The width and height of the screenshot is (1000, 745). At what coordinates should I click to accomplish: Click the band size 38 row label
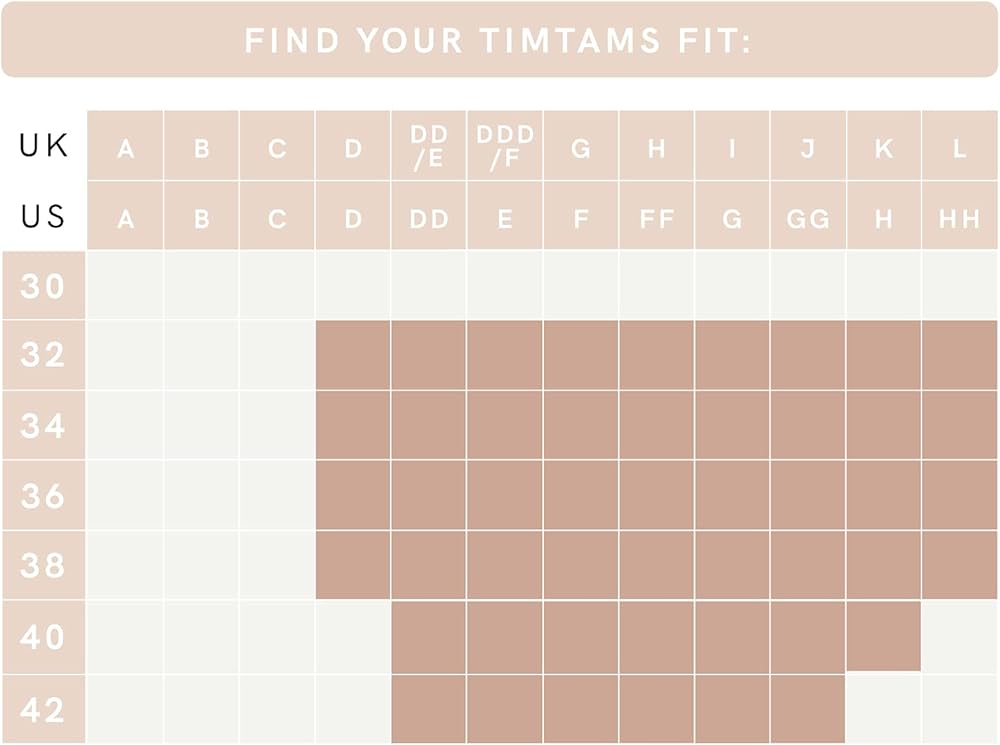pyautogui.click(x=43, y=566)
